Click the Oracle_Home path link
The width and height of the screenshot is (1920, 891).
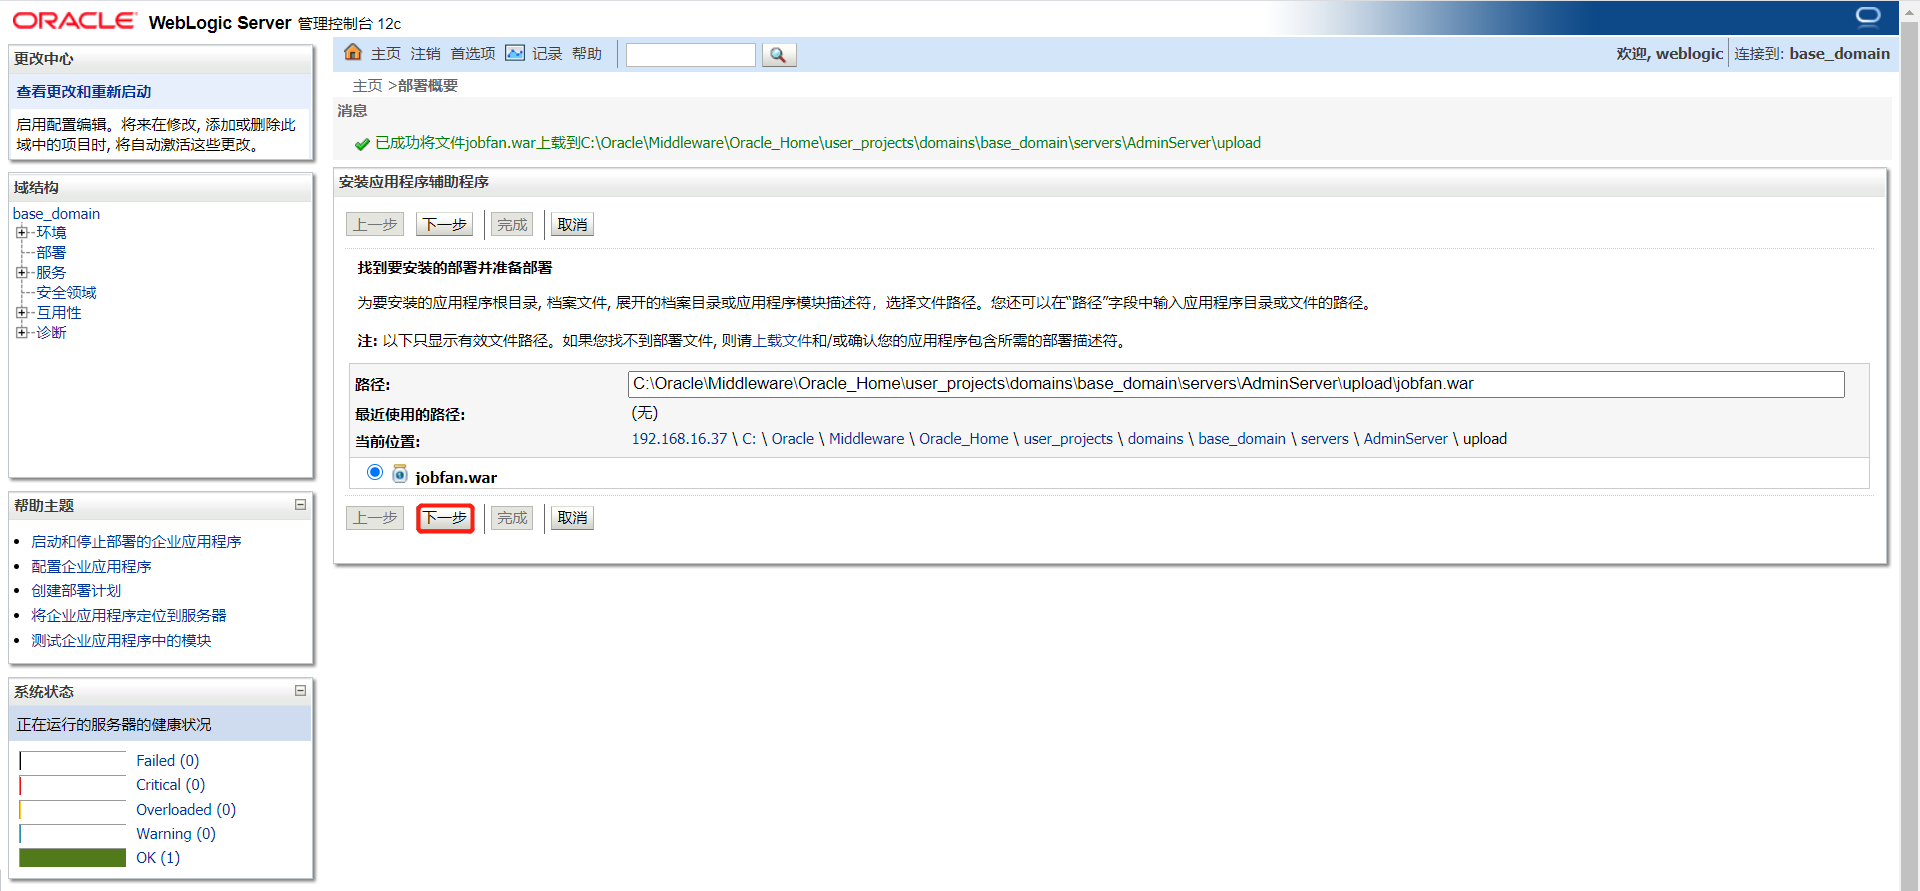pos(964,439)
